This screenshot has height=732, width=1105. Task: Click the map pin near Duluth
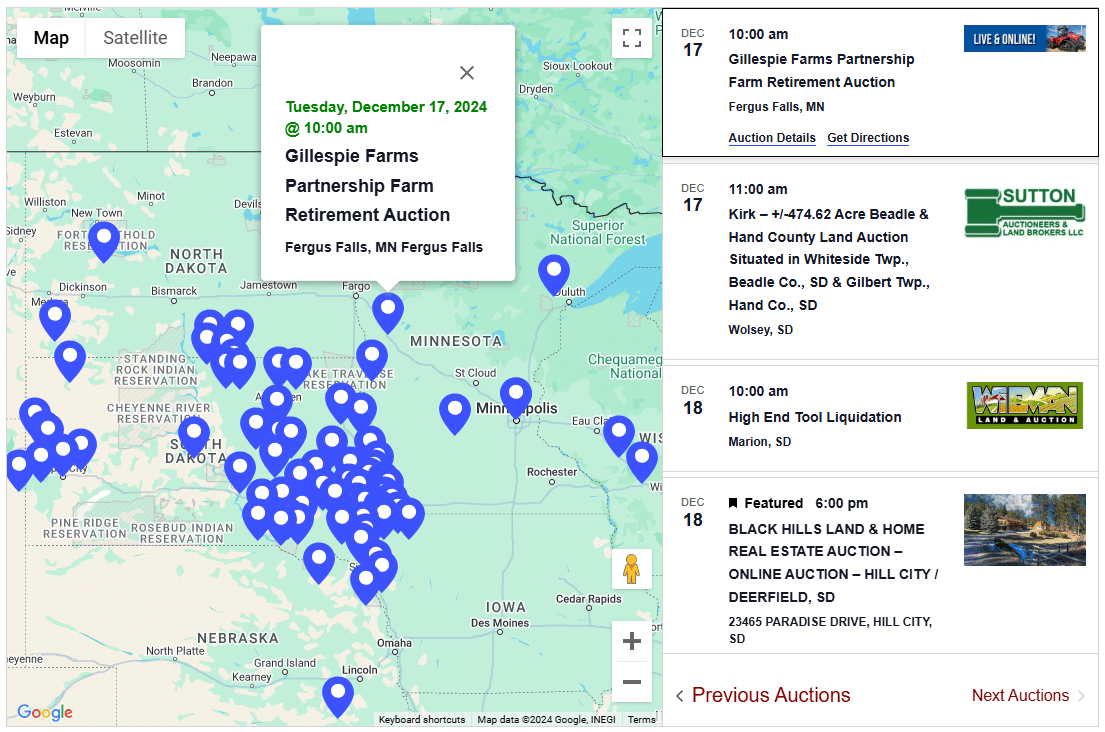(554, 273)
